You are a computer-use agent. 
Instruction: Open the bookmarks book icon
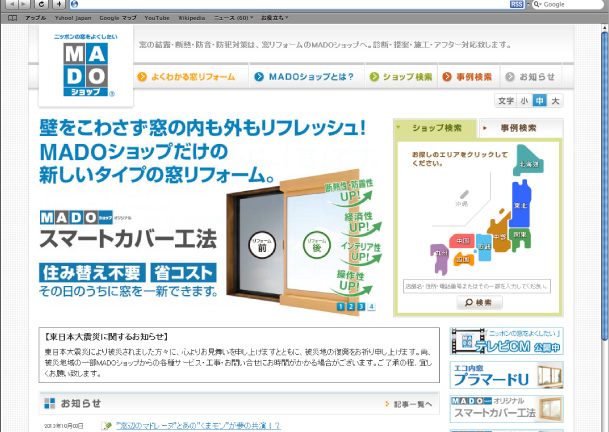pyautogui.click(x=11, y=18)
